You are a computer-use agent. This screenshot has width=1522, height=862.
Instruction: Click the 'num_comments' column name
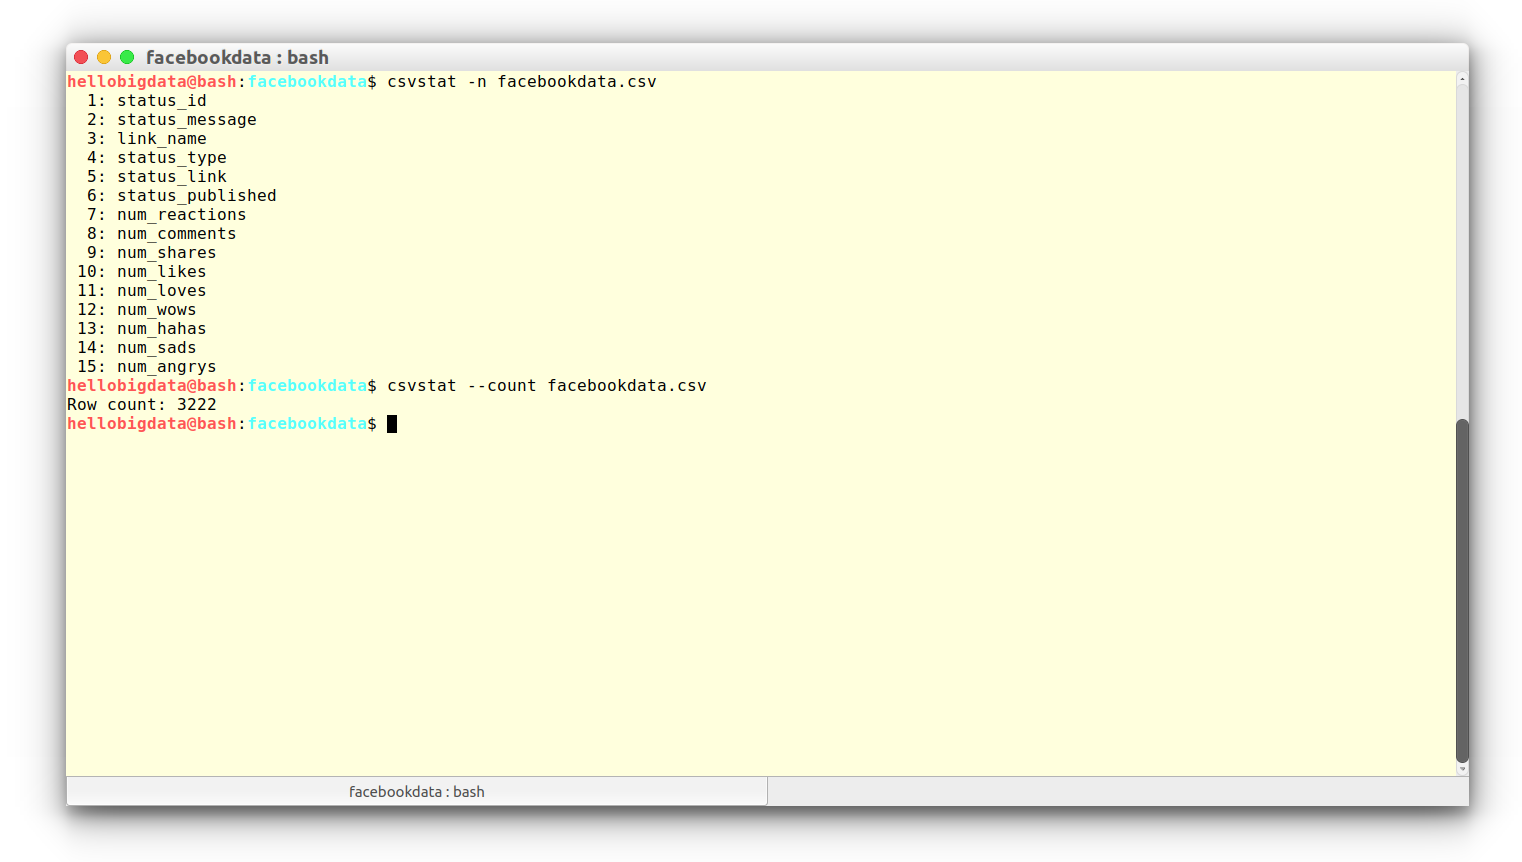[177, 234]
